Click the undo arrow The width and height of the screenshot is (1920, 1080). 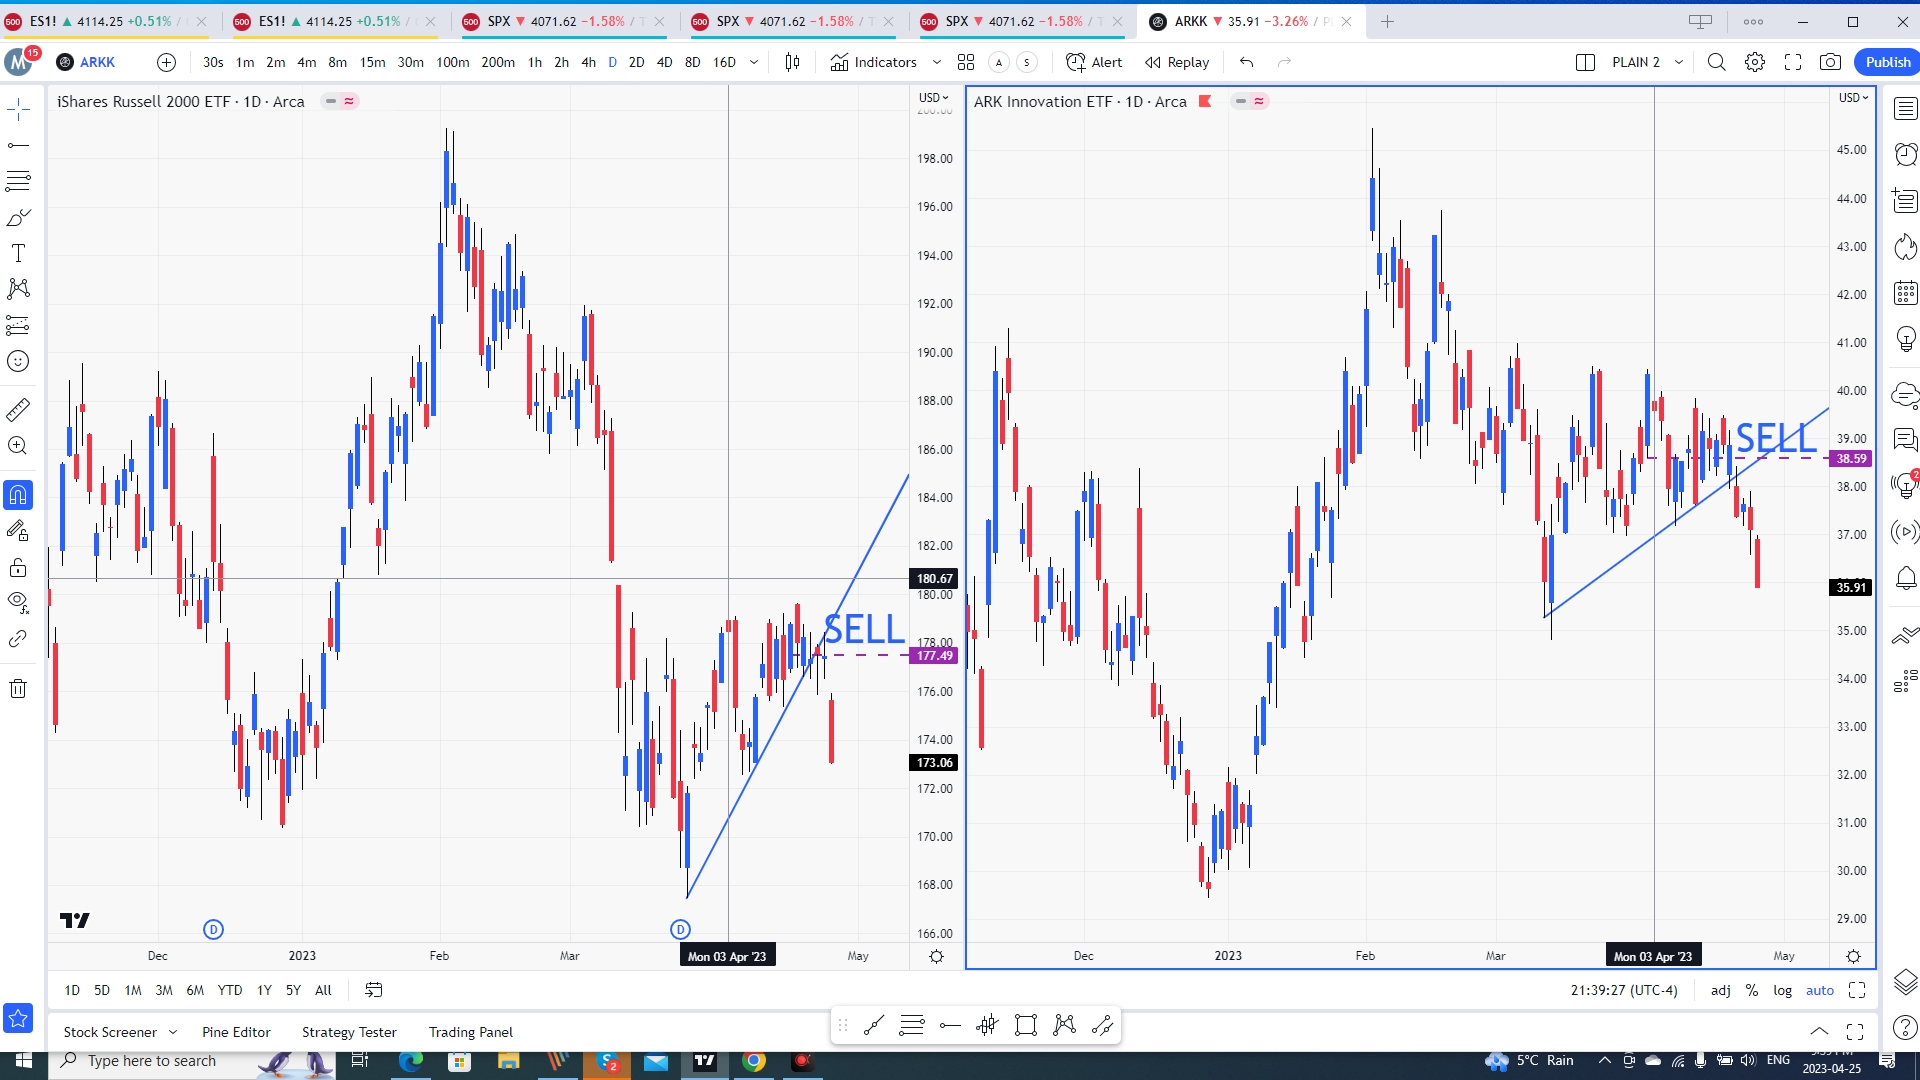pyautogui.click(x=1246, y=62)
